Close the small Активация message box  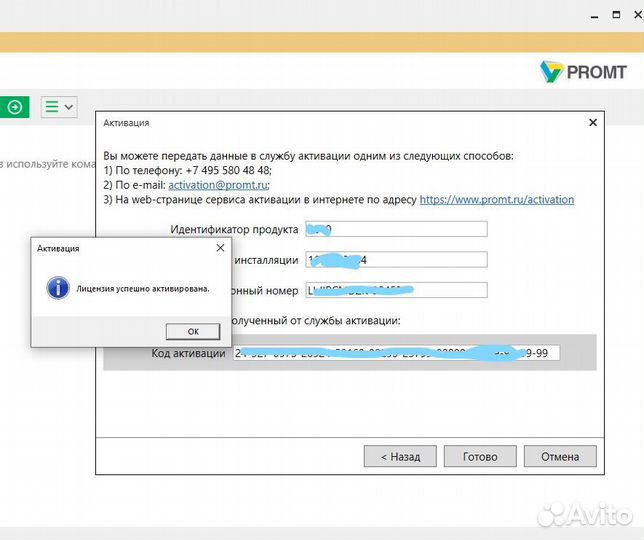coord(221,248)
